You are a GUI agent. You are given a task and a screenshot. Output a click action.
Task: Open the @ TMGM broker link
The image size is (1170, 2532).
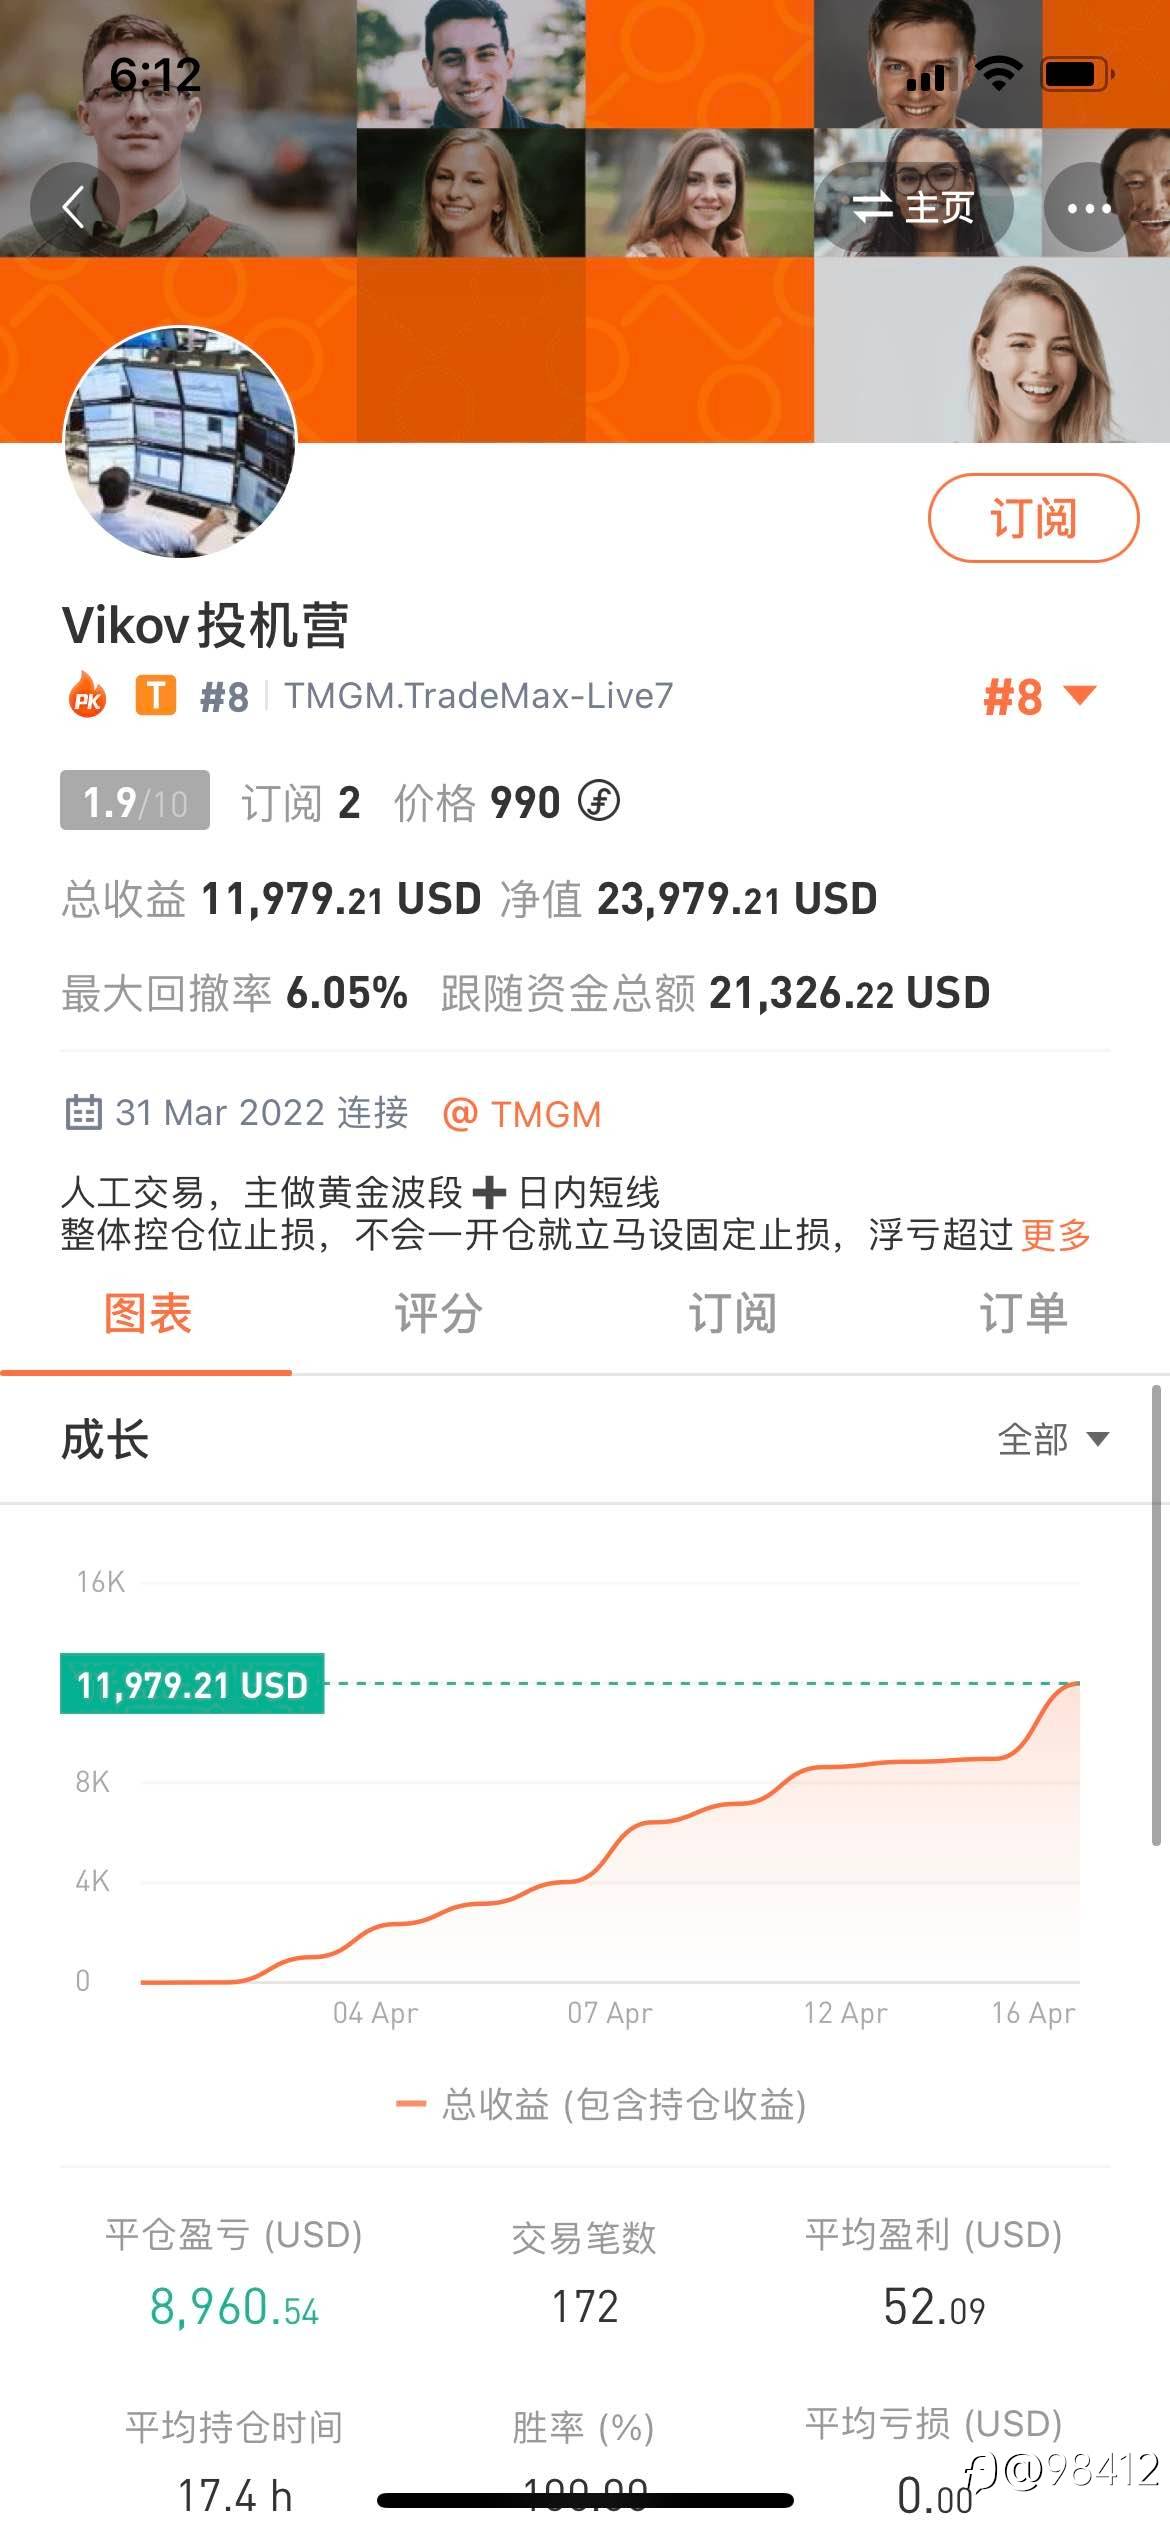coord(522,1114)
